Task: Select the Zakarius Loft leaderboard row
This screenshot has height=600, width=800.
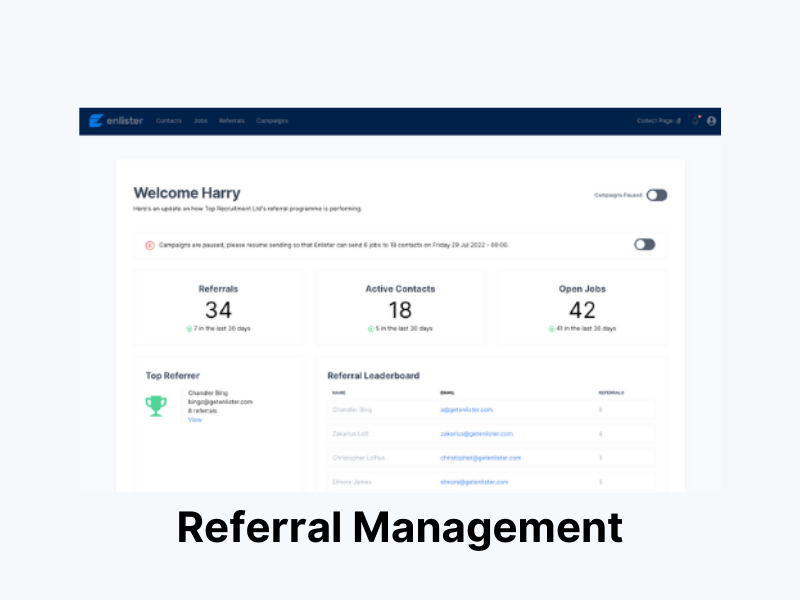Action: pos(490,434)
